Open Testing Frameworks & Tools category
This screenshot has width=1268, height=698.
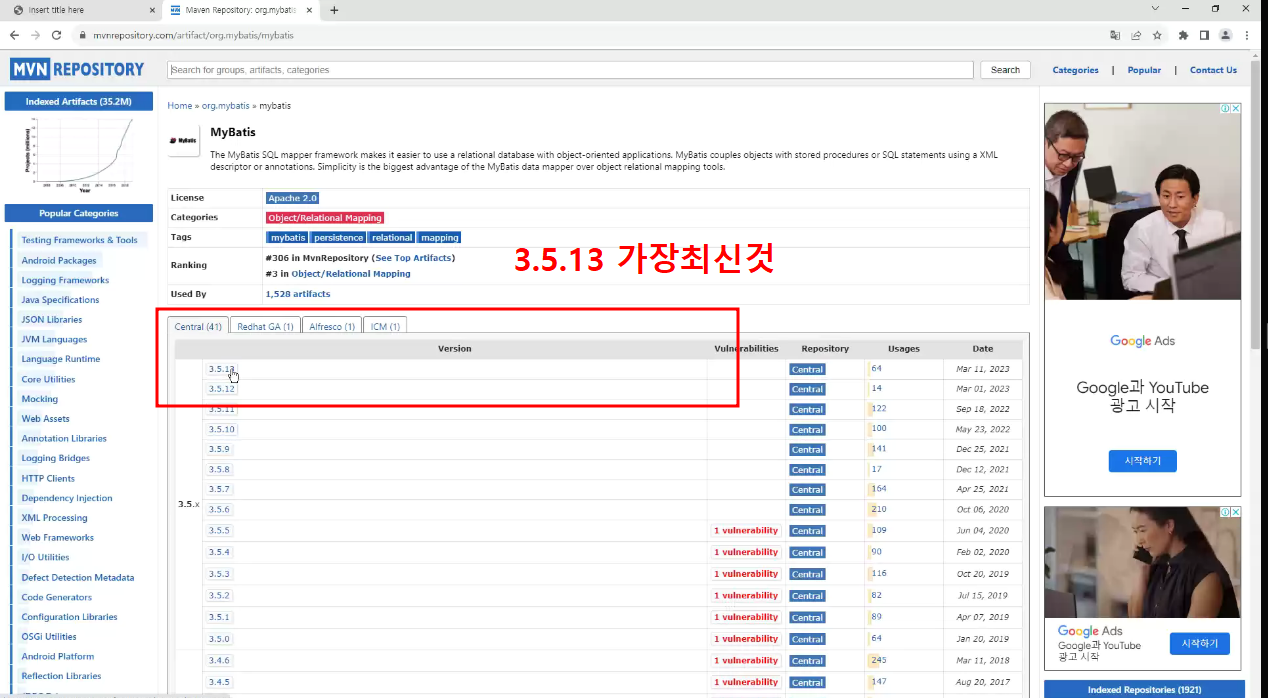pyautogui.click(x=79, y=240)
